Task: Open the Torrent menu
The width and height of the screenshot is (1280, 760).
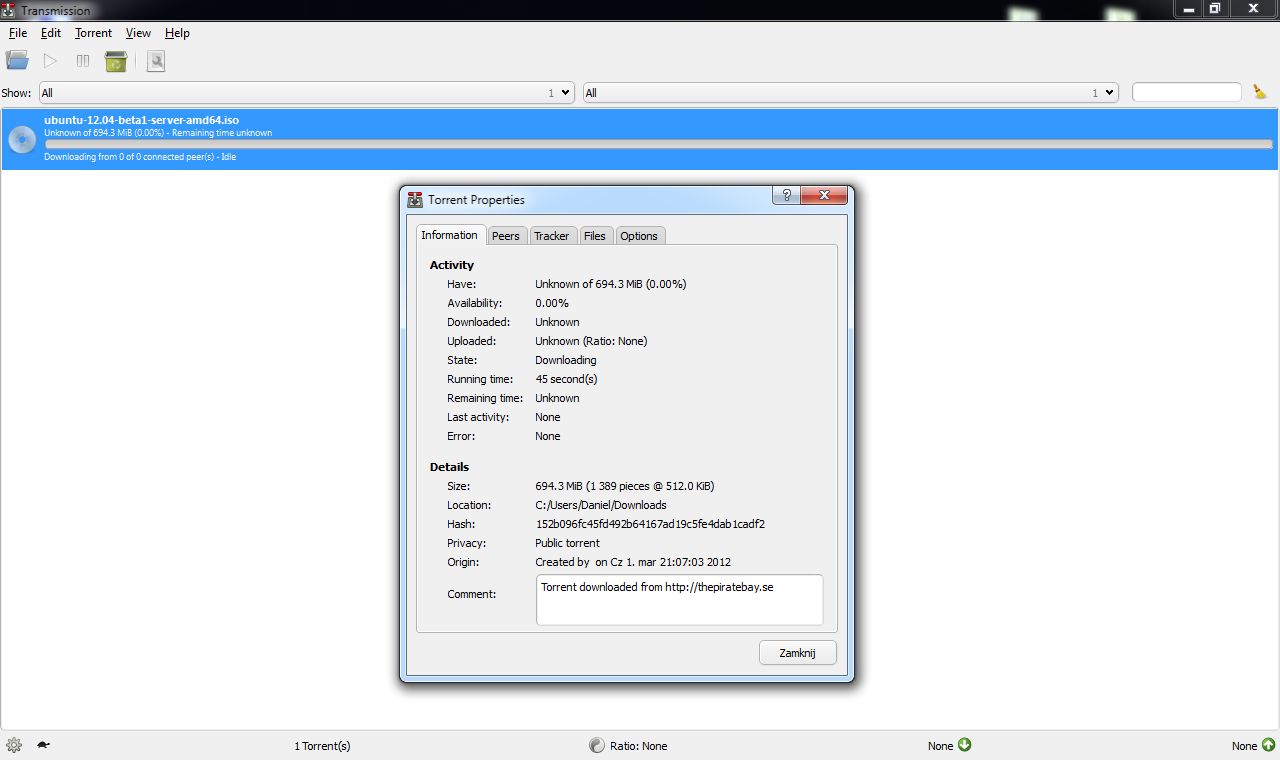Action: 94,33
